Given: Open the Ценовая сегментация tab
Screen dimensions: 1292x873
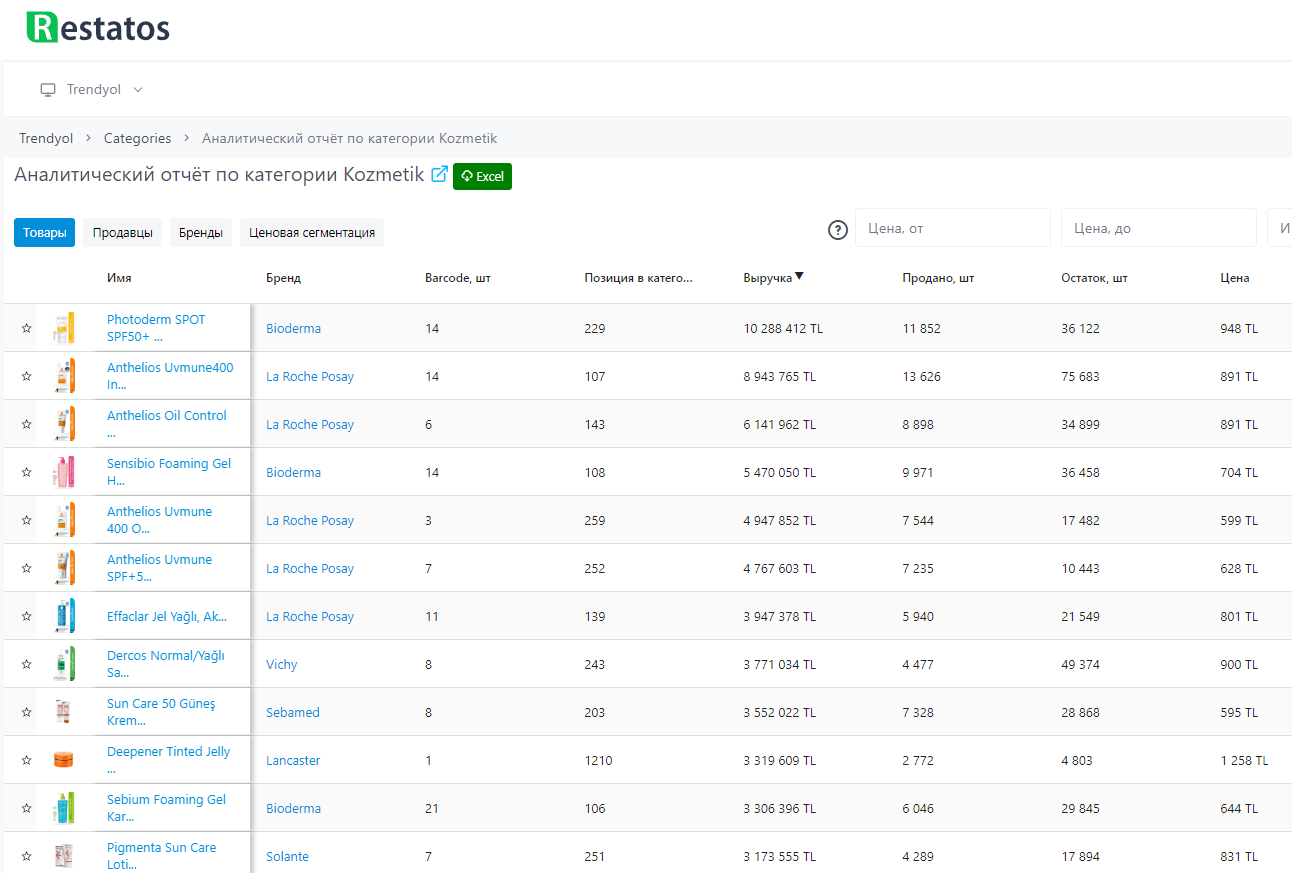Looking at the screenshot, I should (x=312, y=233).
